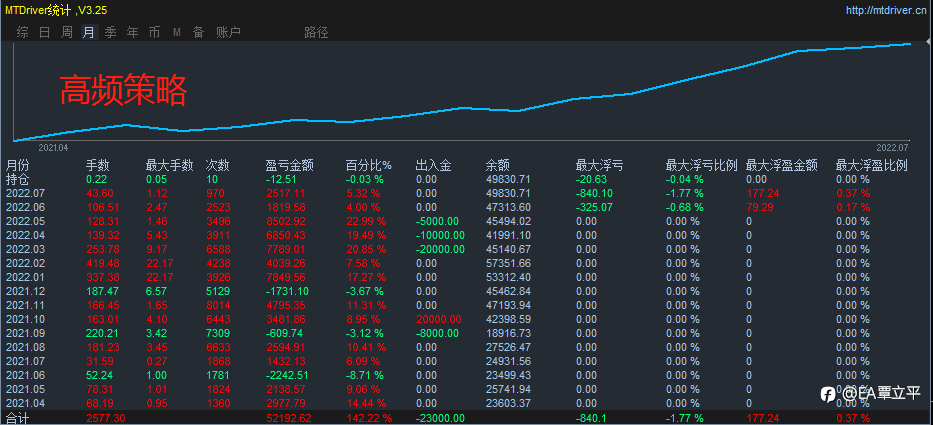Click deposit value 20000.00
This screenshot has height=425, width=933.
tap(438, 319)
